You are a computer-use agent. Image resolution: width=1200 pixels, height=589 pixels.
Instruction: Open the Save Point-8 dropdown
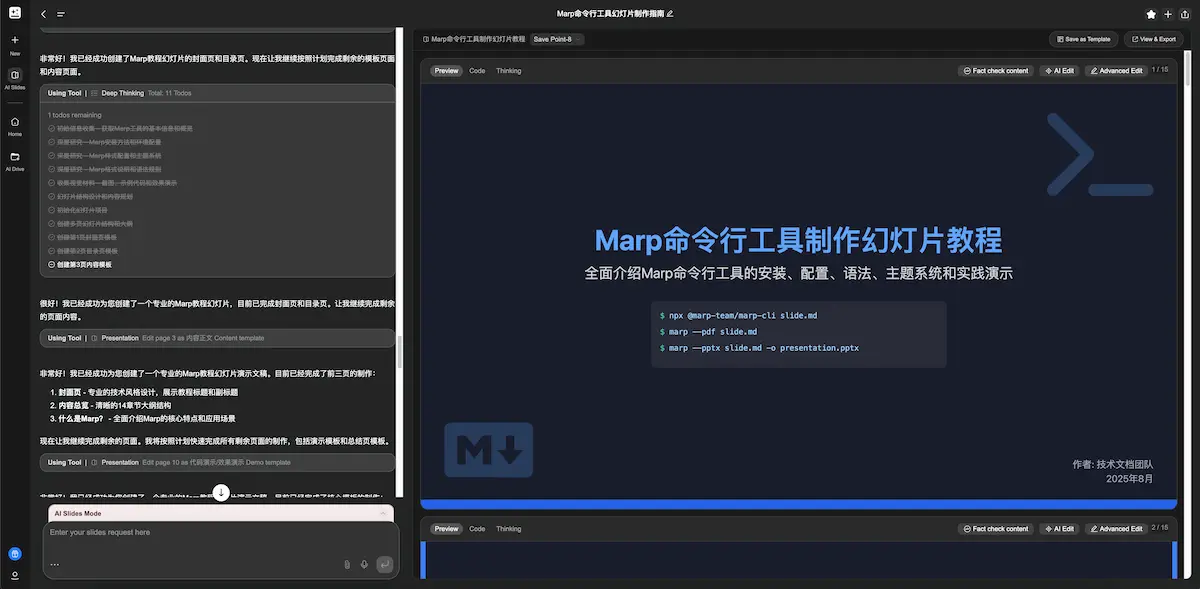pyautogui.click(x=556, y=39)
